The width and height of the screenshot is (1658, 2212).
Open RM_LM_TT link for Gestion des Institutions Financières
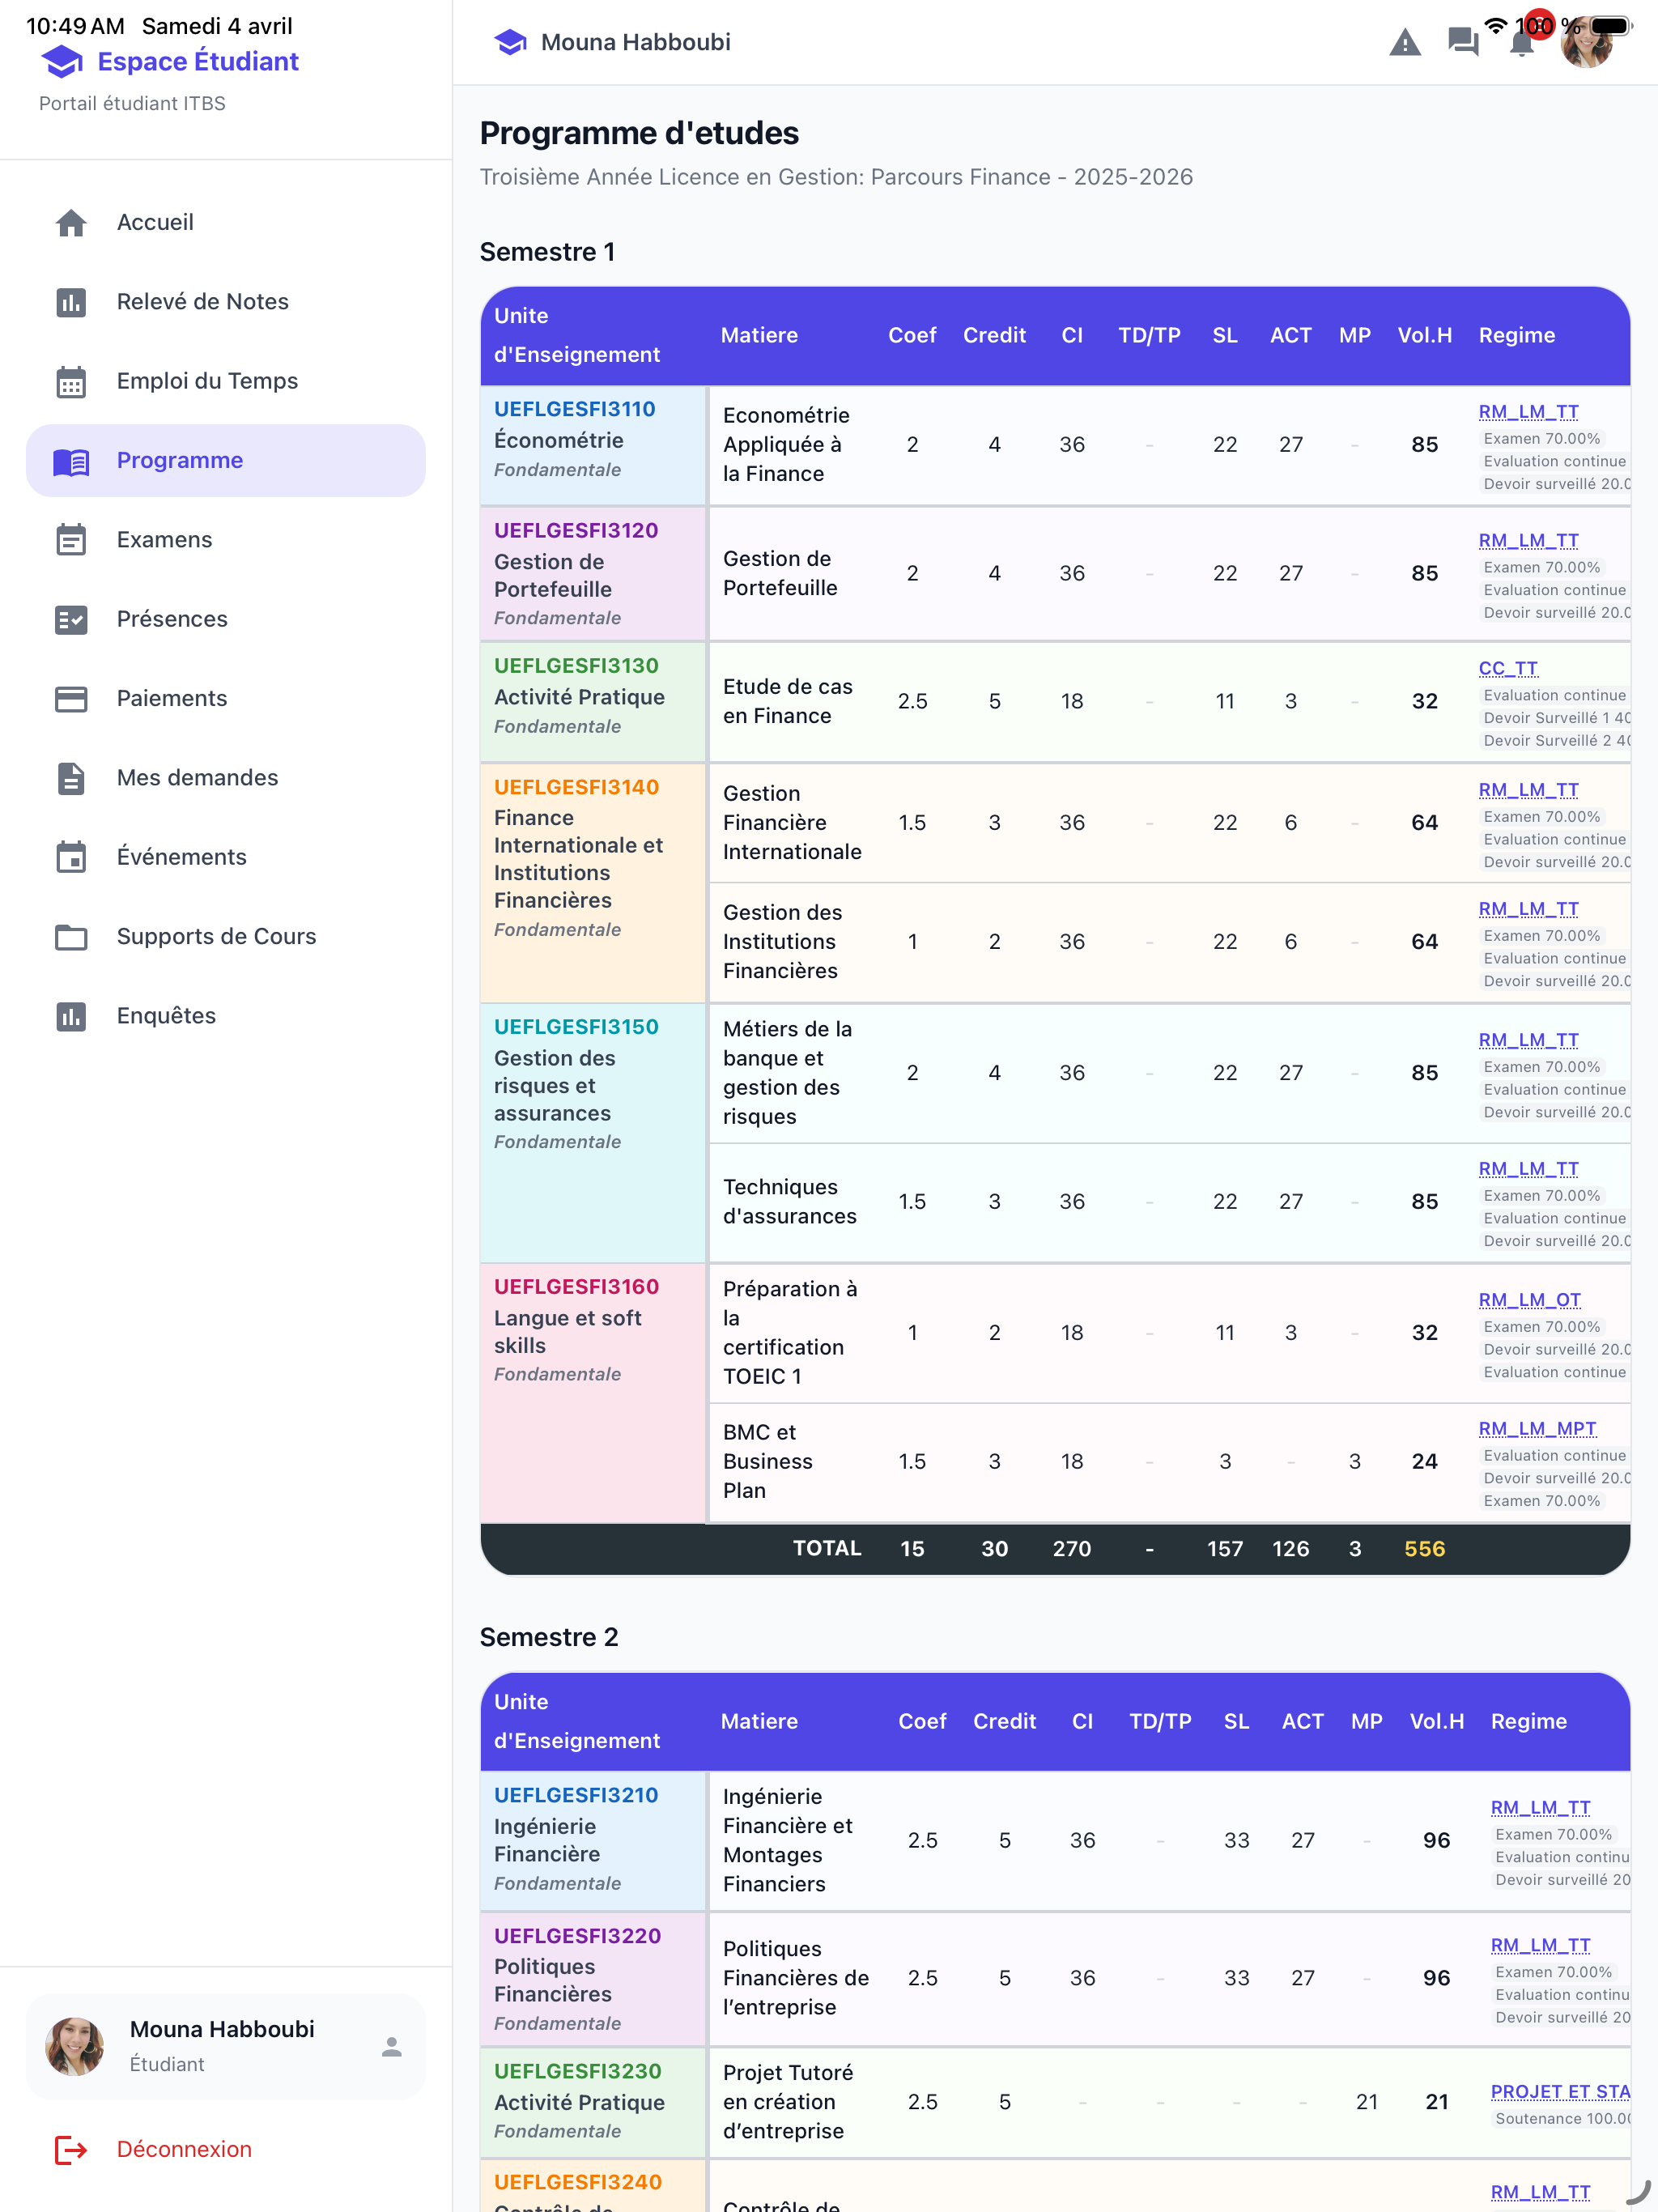(1528, 909)
